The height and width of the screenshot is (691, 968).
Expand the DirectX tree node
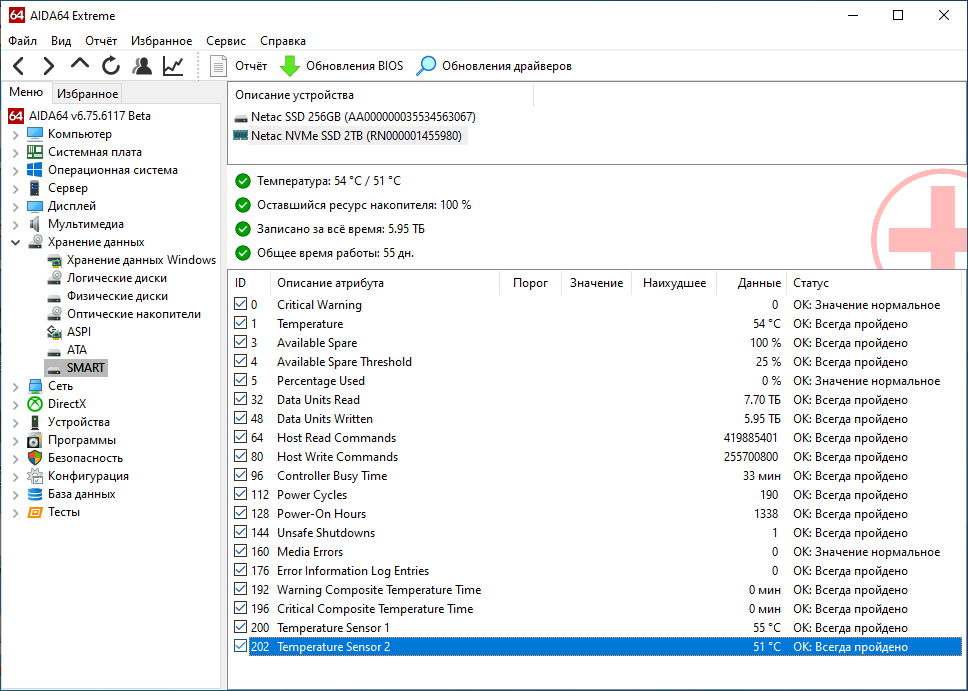(15, 404)
